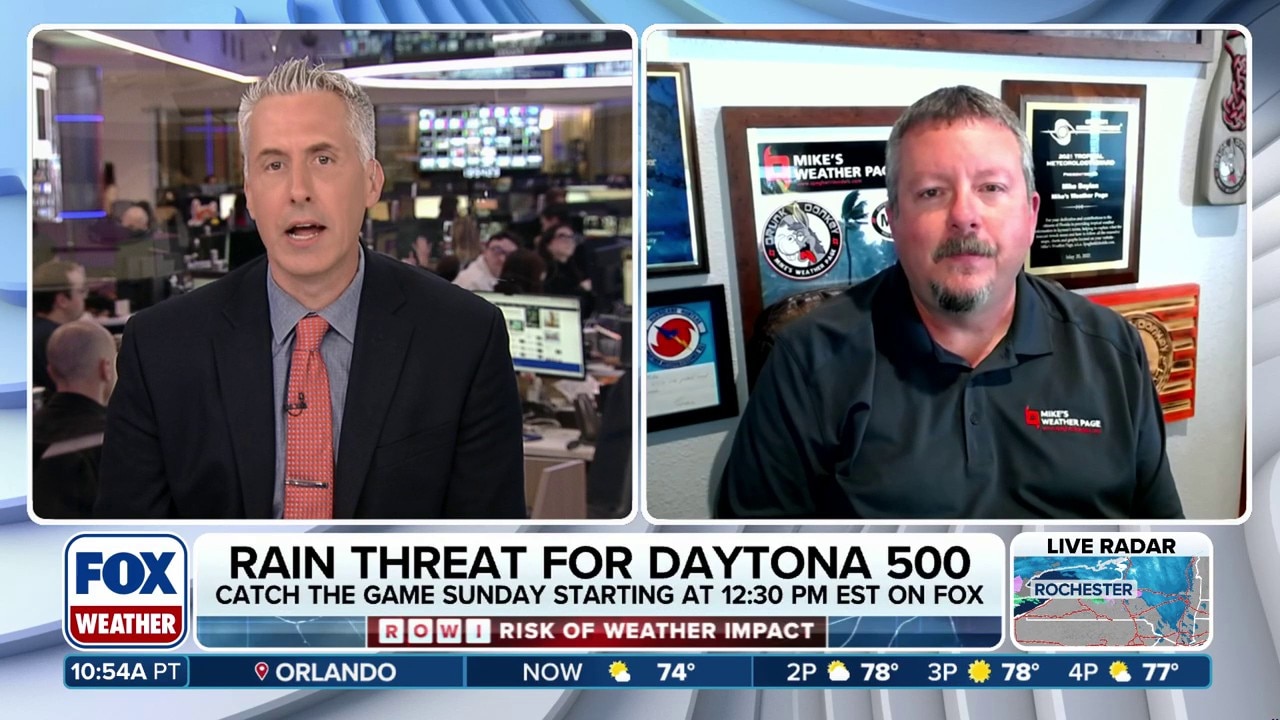Image resolution: width=1280 pixels, height=720 pixels.
Task: Click the Drunk Donkey round logo
Action: pyautogui.click(x=802, y=239)
